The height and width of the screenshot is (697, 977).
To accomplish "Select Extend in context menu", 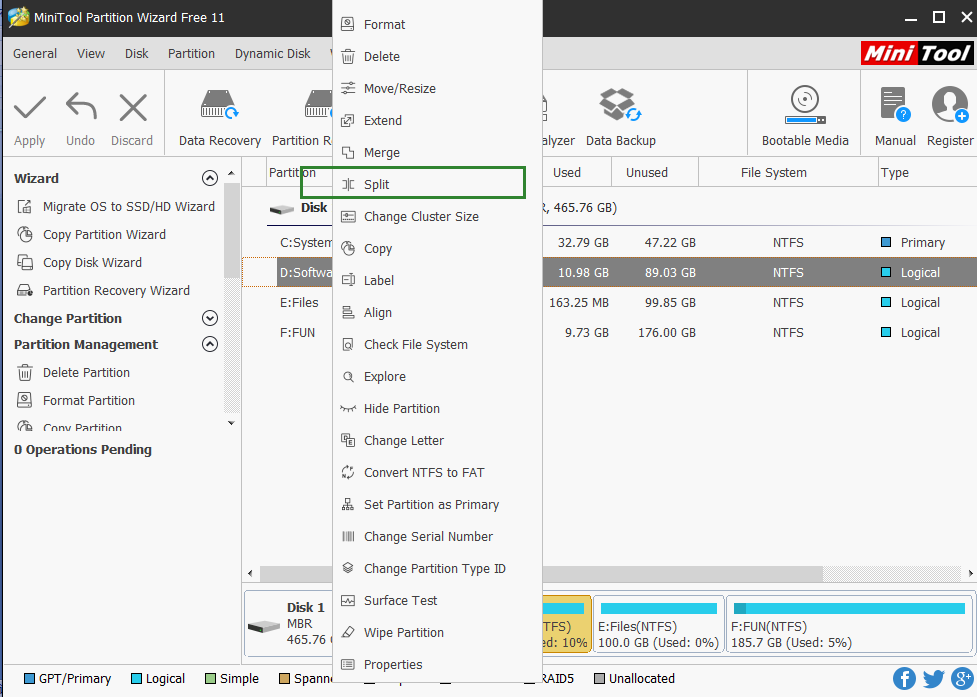I will (x=437, y=120).
